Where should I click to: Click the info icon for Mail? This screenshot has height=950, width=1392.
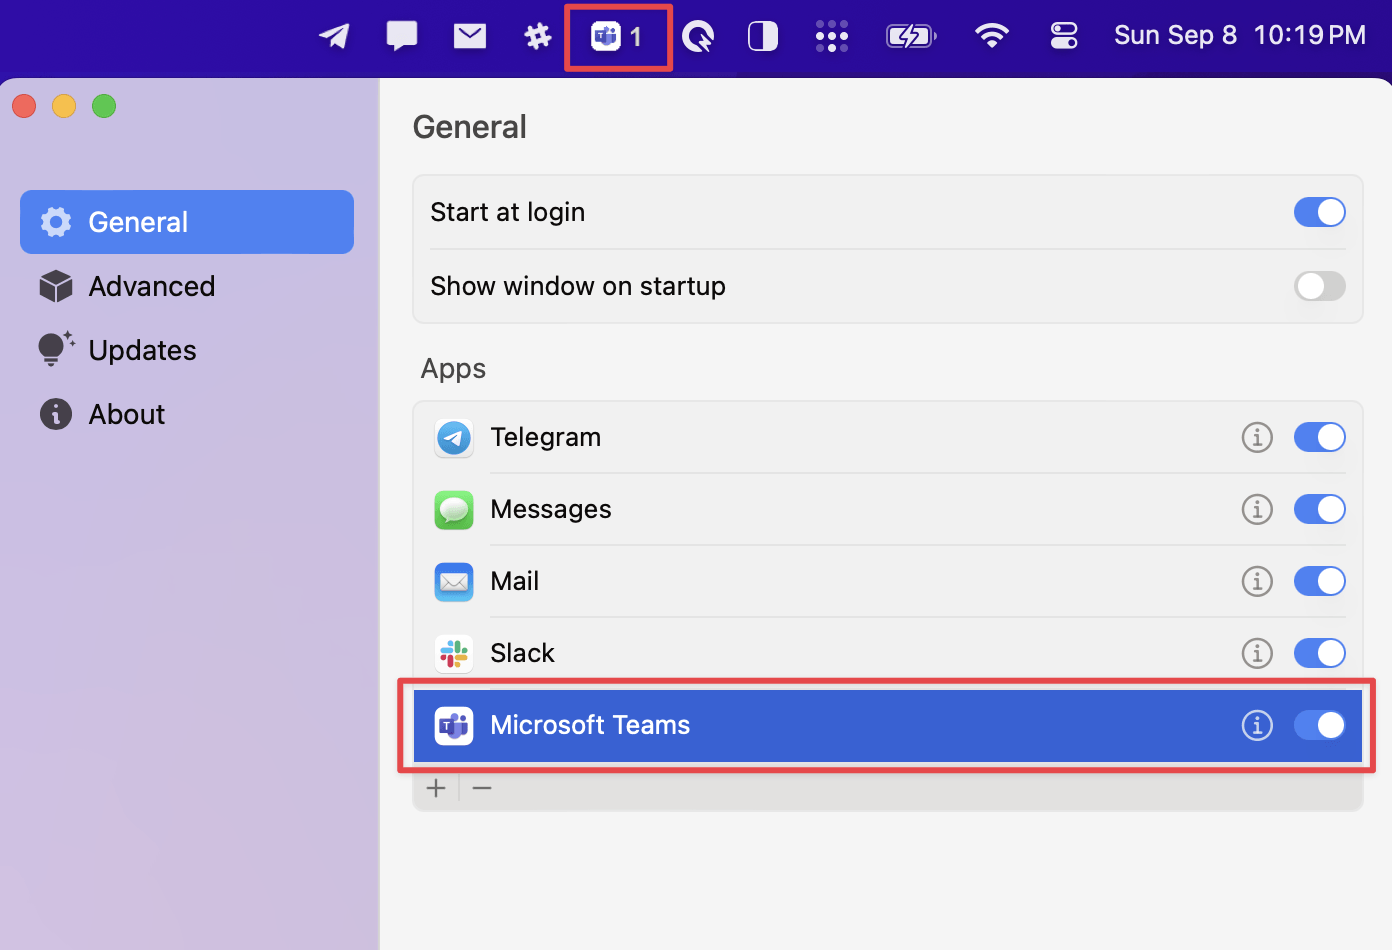pyautogui.click(x=1257, y=581)
